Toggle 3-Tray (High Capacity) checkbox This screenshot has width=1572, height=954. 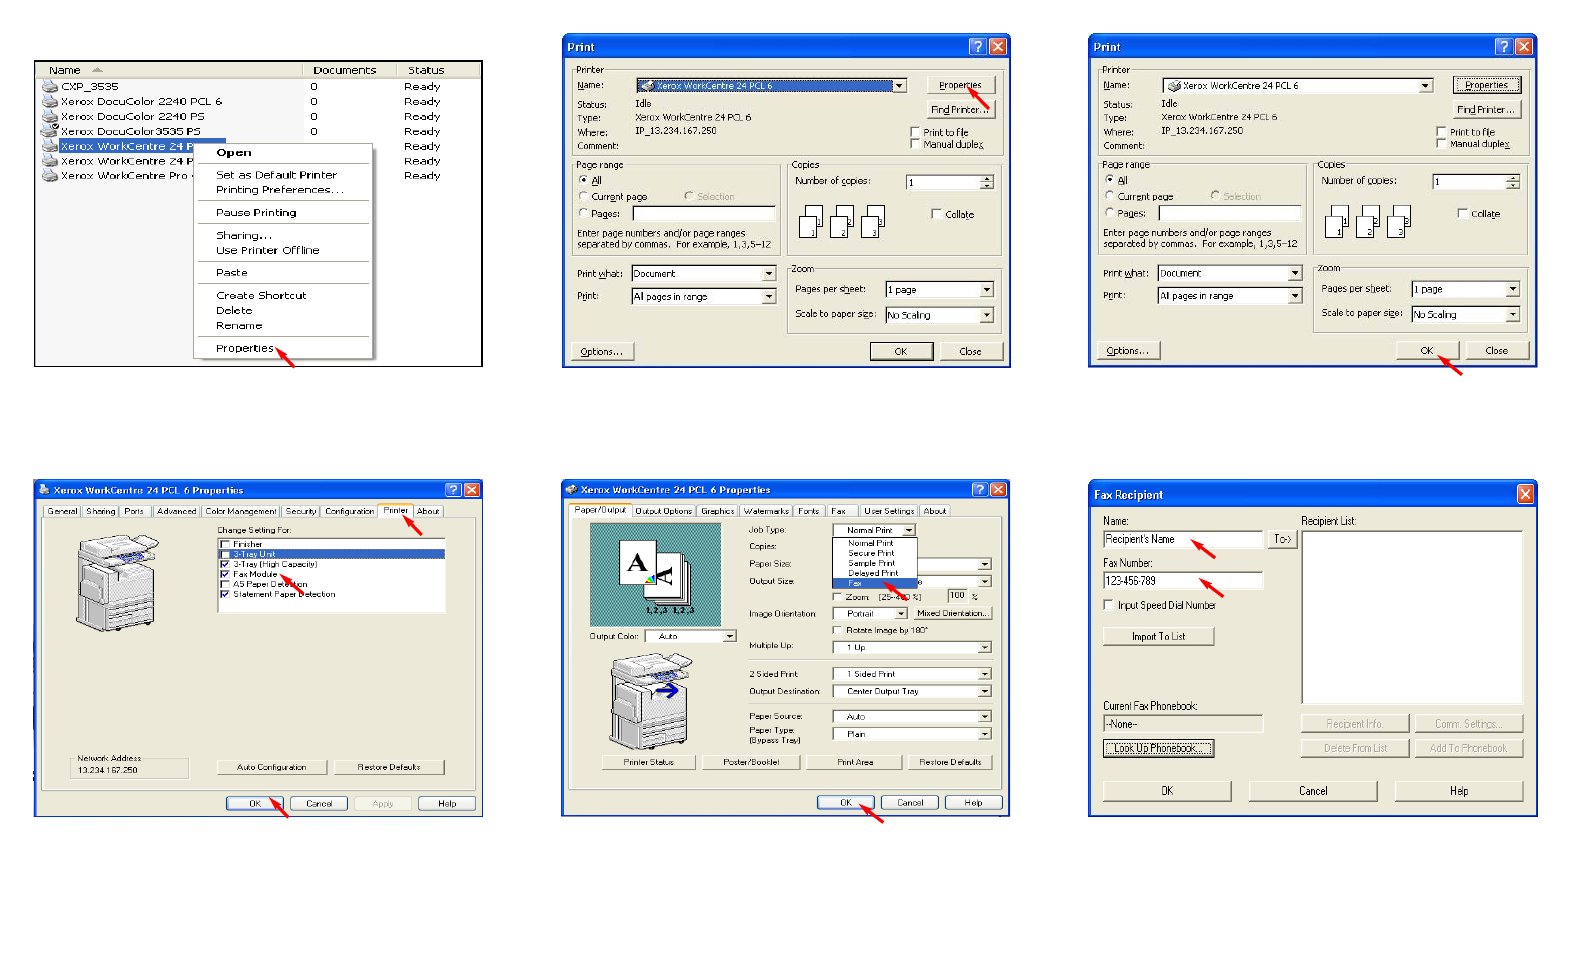click(x=225, y=564)
